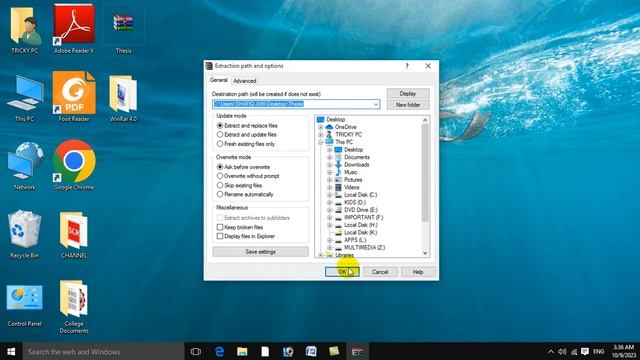Click the Display button
640x360 pixels.
[408, 93]
